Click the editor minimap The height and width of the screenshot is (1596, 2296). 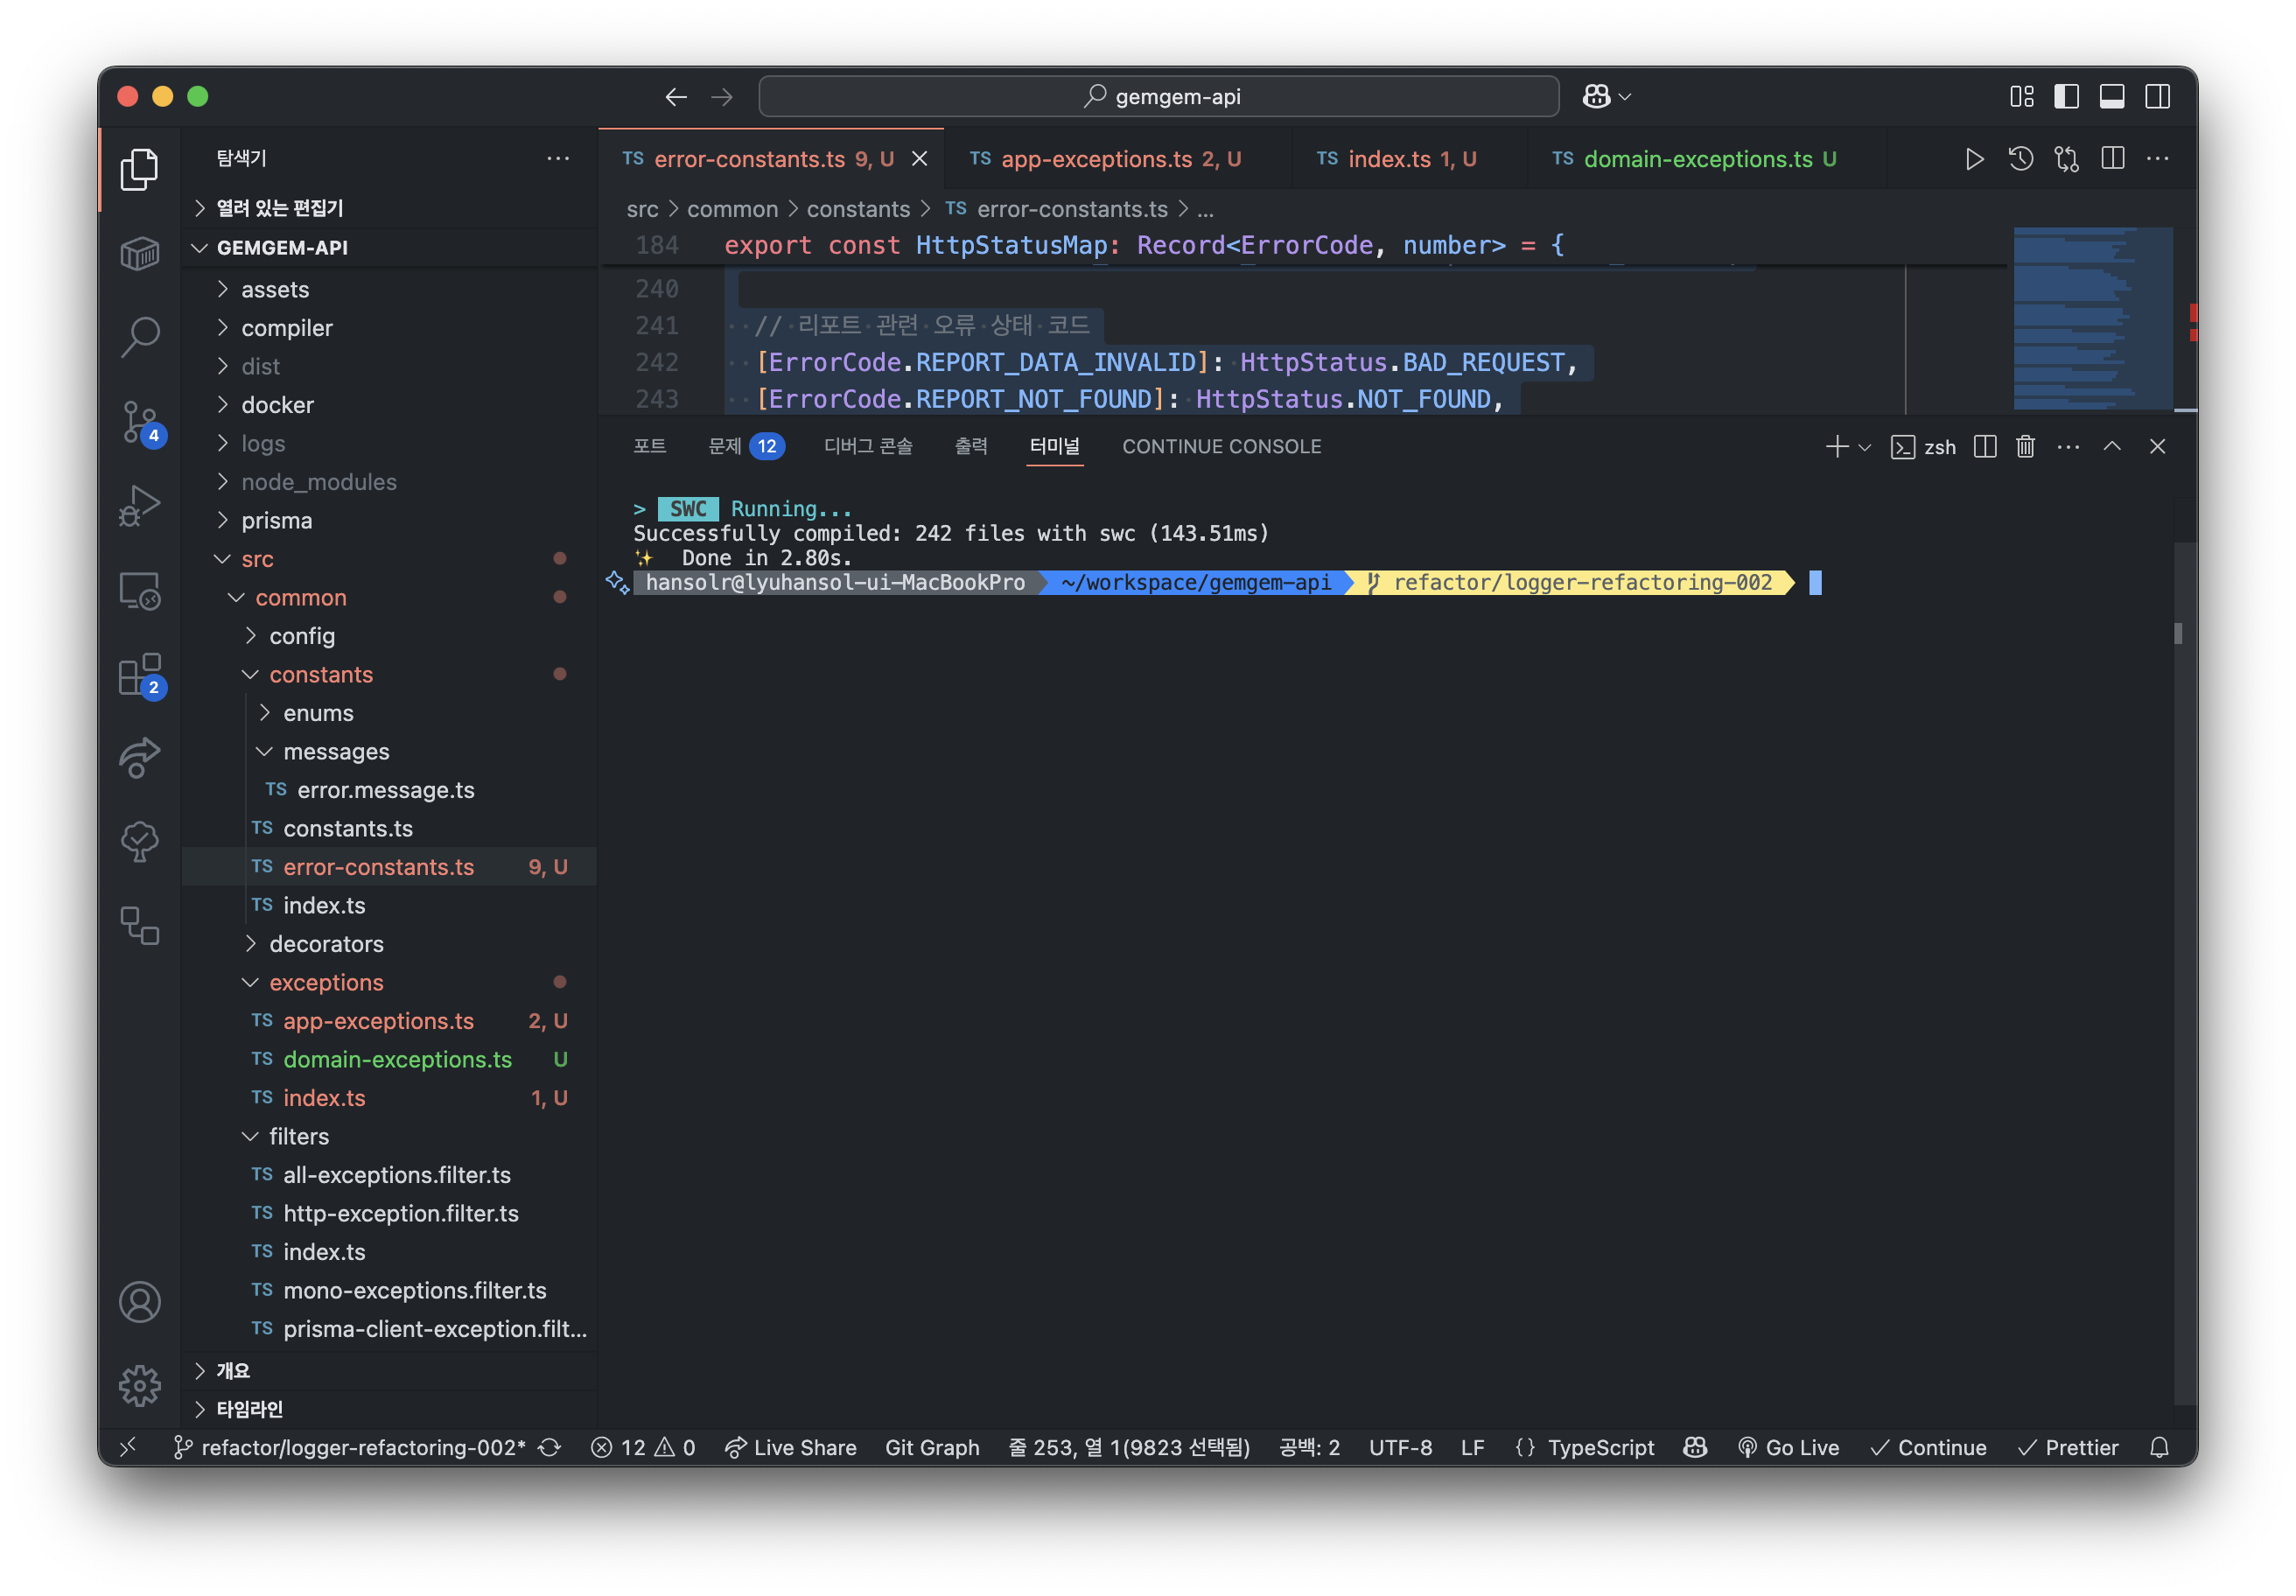tap(2093, 318)
